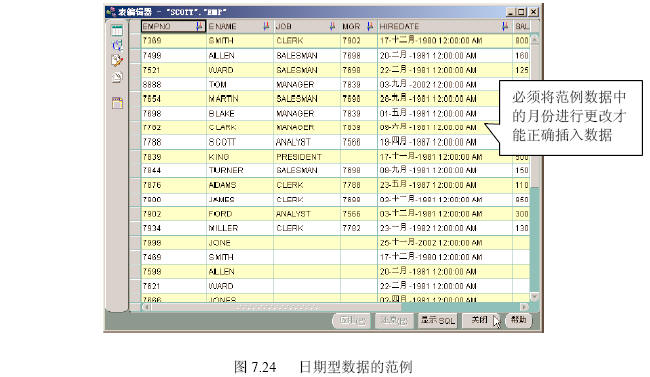Image resolution: width=650 pixels, height=377 pixels.
Task: Click the 显示 SQL button
Action: point(437,321)
